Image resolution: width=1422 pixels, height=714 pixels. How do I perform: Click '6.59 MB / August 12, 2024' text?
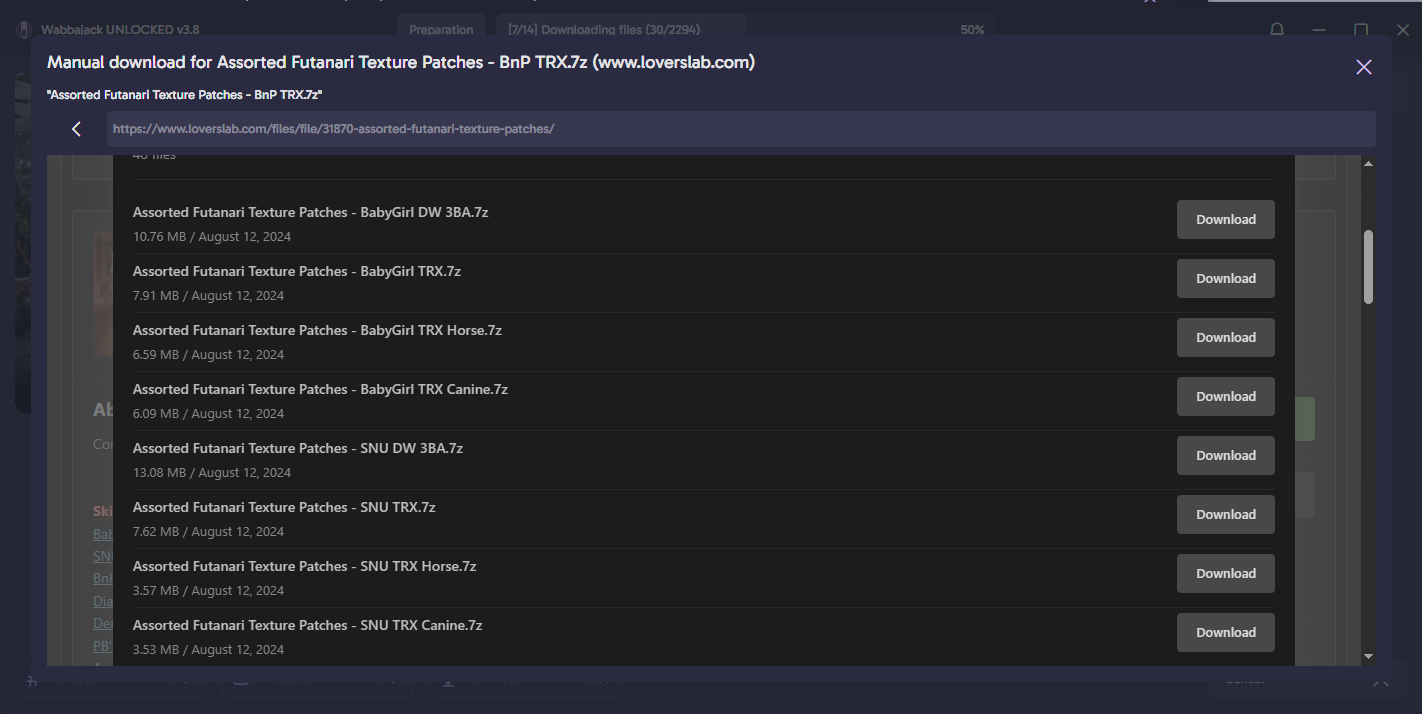[x=208, y=355]
